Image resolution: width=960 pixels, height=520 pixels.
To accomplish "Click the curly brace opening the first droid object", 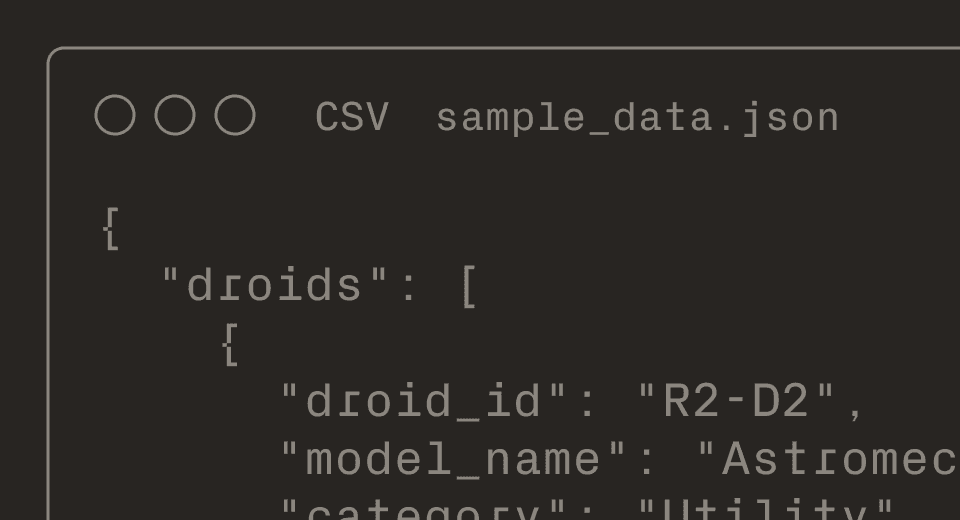I will click(x=229, y=344).
